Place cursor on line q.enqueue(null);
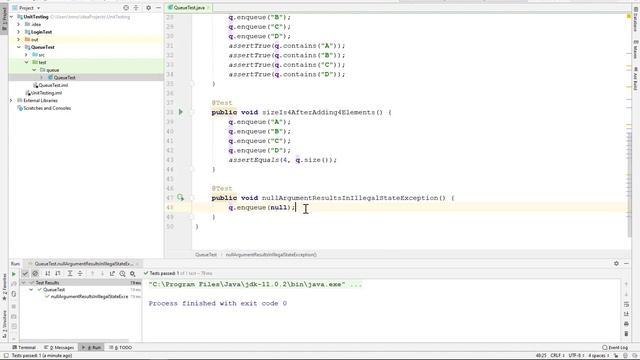Viewport: 640px width, 360px height. tap(262, 207)
